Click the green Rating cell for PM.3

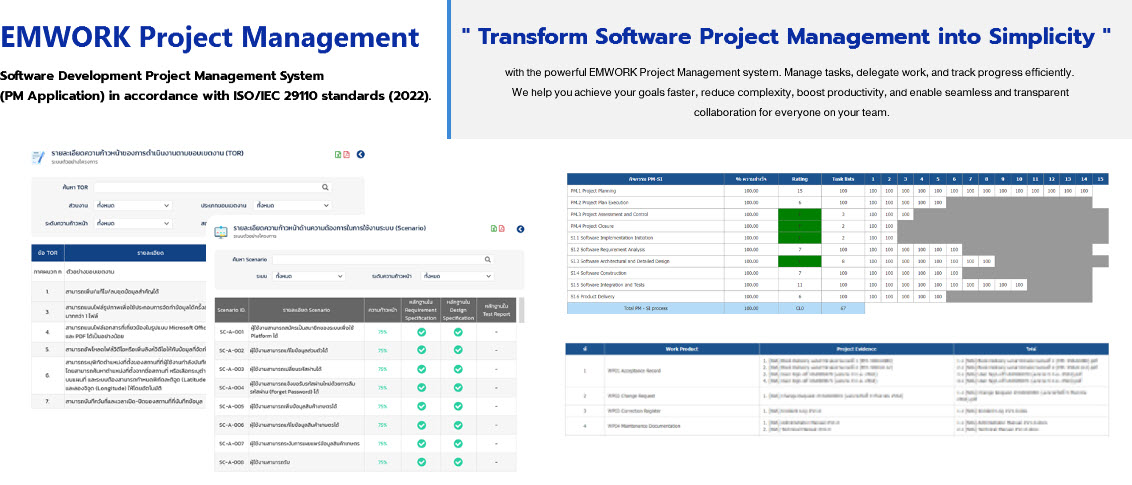[x=799, y=214]
